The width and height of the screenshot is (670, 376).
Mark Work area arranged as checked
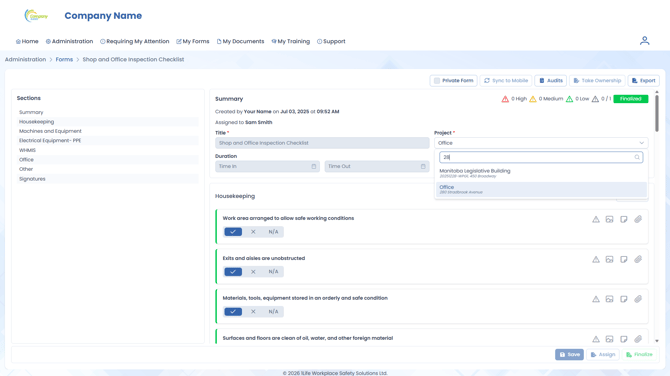click(x=233, y=232)
